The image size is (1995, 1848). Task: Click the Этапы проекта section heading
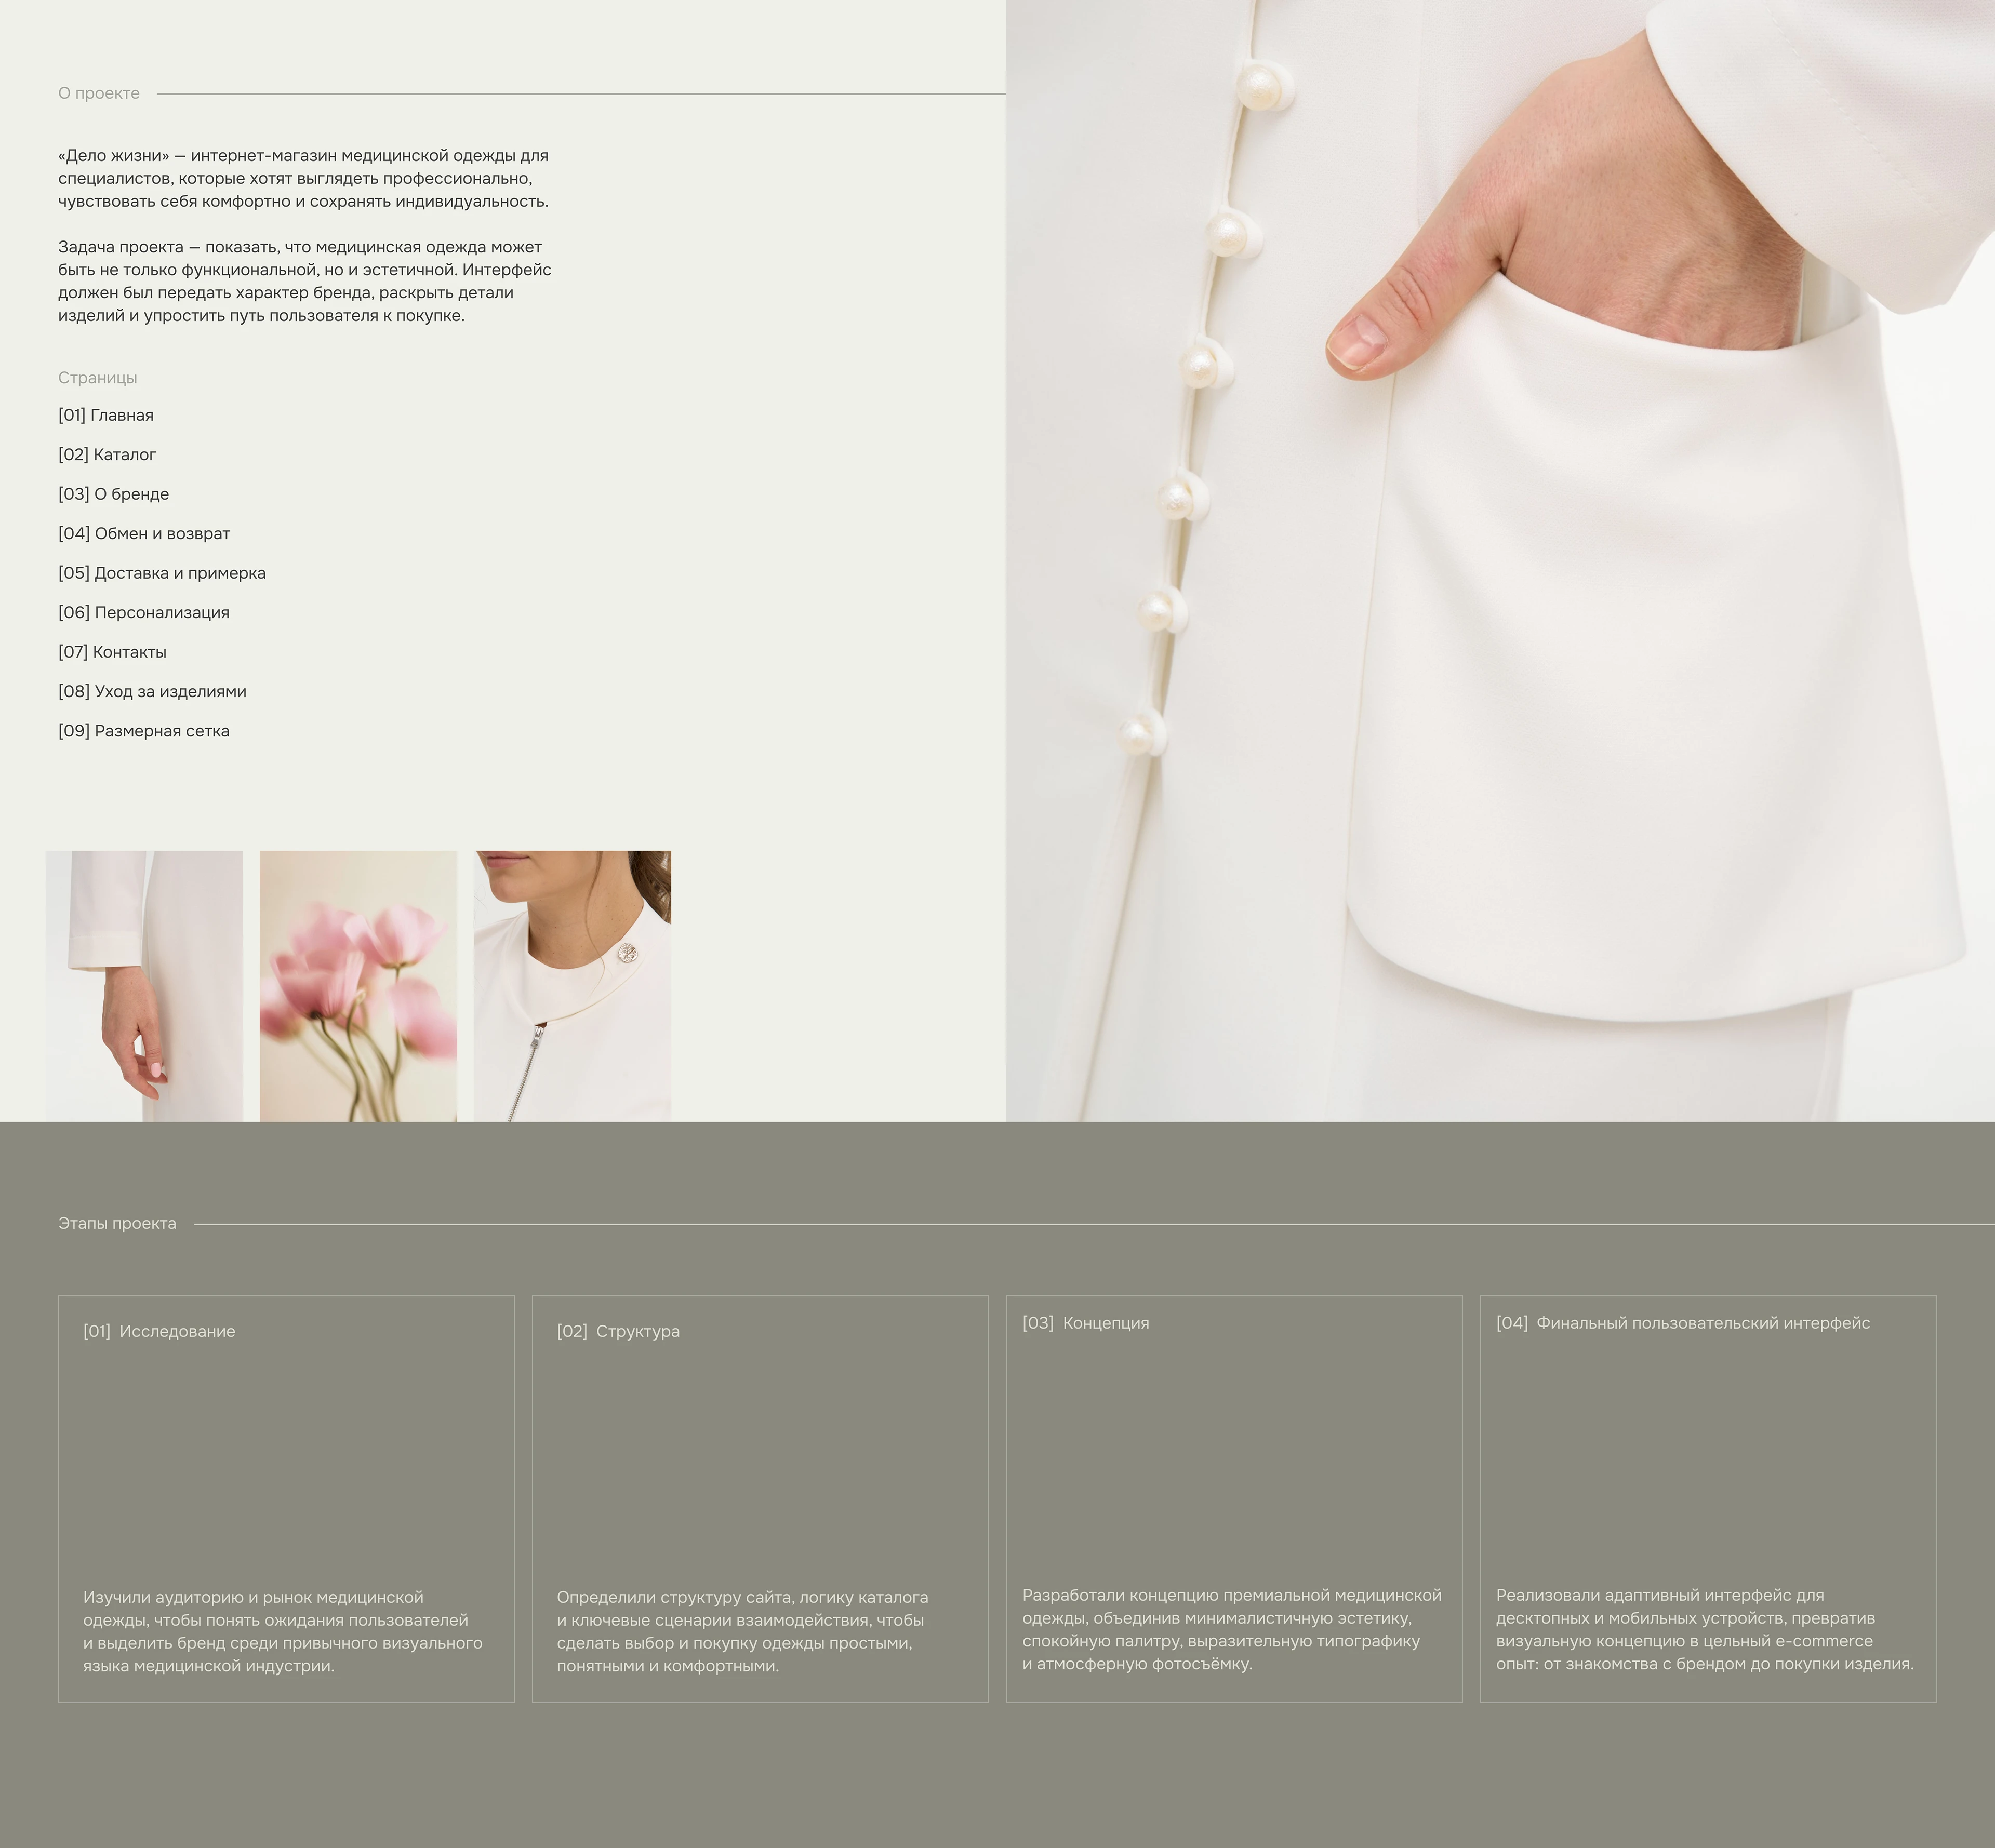(x=117, y=1223)
